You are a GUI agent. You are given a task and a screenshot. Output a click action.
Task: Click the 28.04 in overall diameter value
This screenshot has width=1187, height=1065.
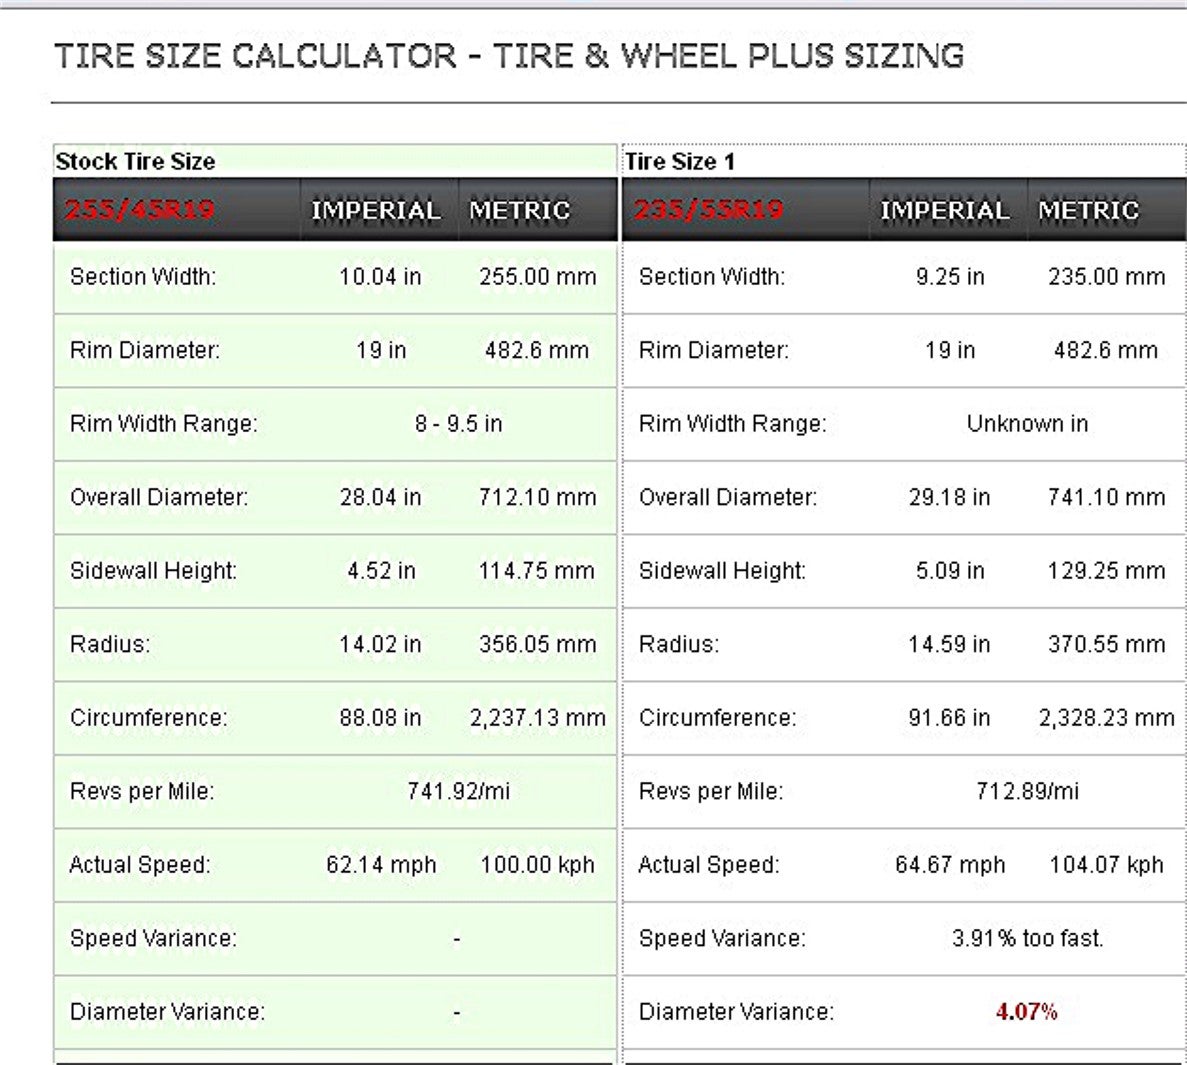pos(380,497)
